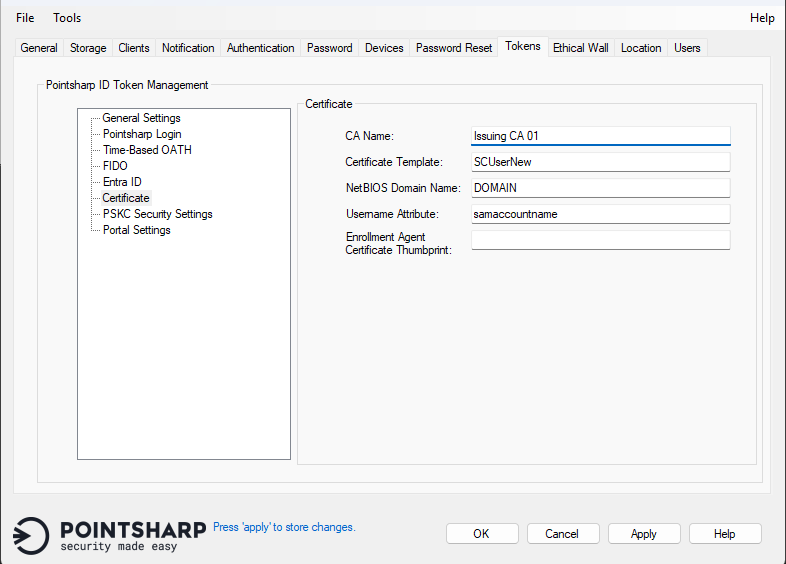The height and width of the screenshot is (564, 786).
Task: Click Apply to store changes
Action: (644, 534)
